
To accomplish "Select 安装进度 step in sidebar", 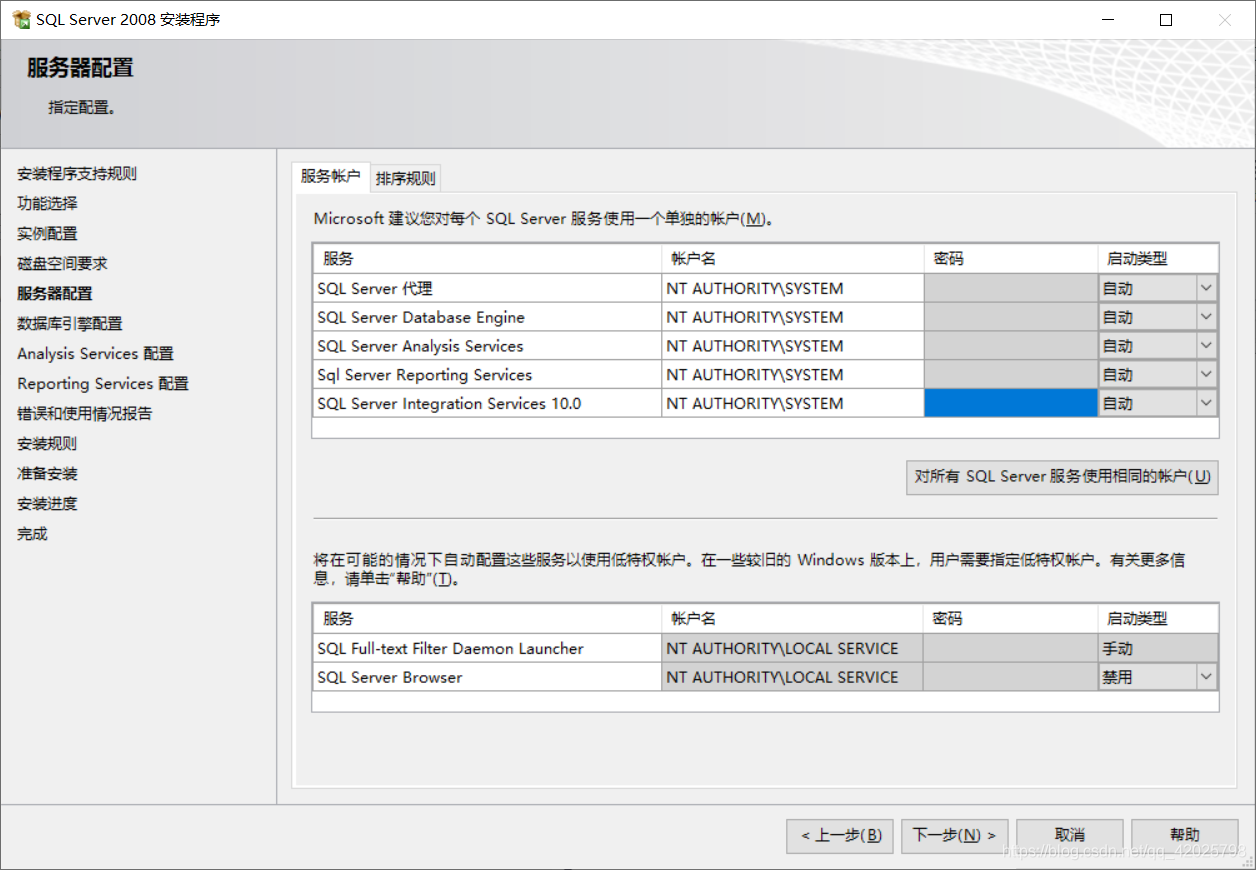I will point(47,504).
